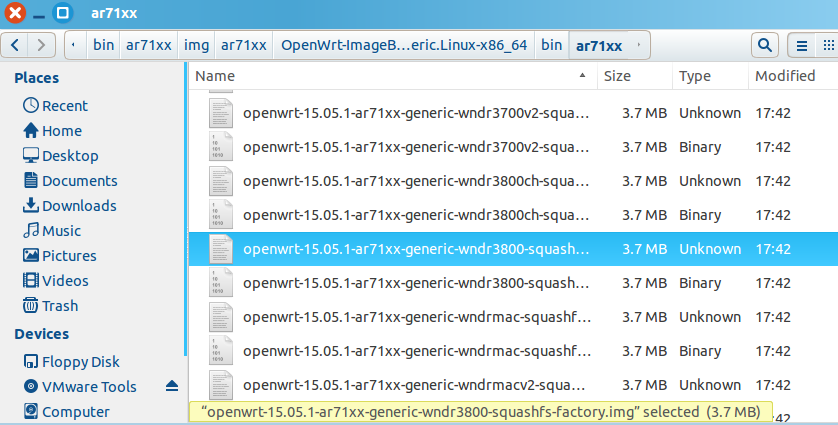
Task: Select wndrmac-squashf Binary file
Action: (x=513, y=351)
